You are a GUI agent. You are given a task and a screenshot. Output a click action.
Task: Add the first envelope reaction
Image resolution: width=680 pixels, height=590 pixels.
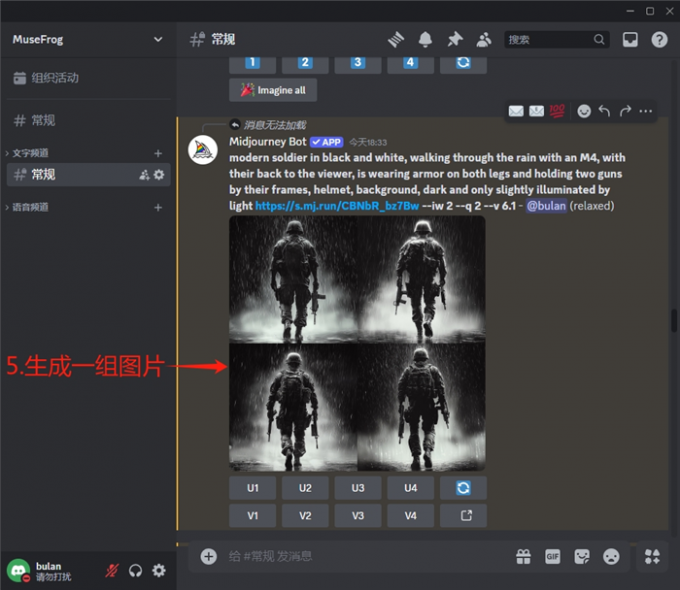[x=516, y=111]
